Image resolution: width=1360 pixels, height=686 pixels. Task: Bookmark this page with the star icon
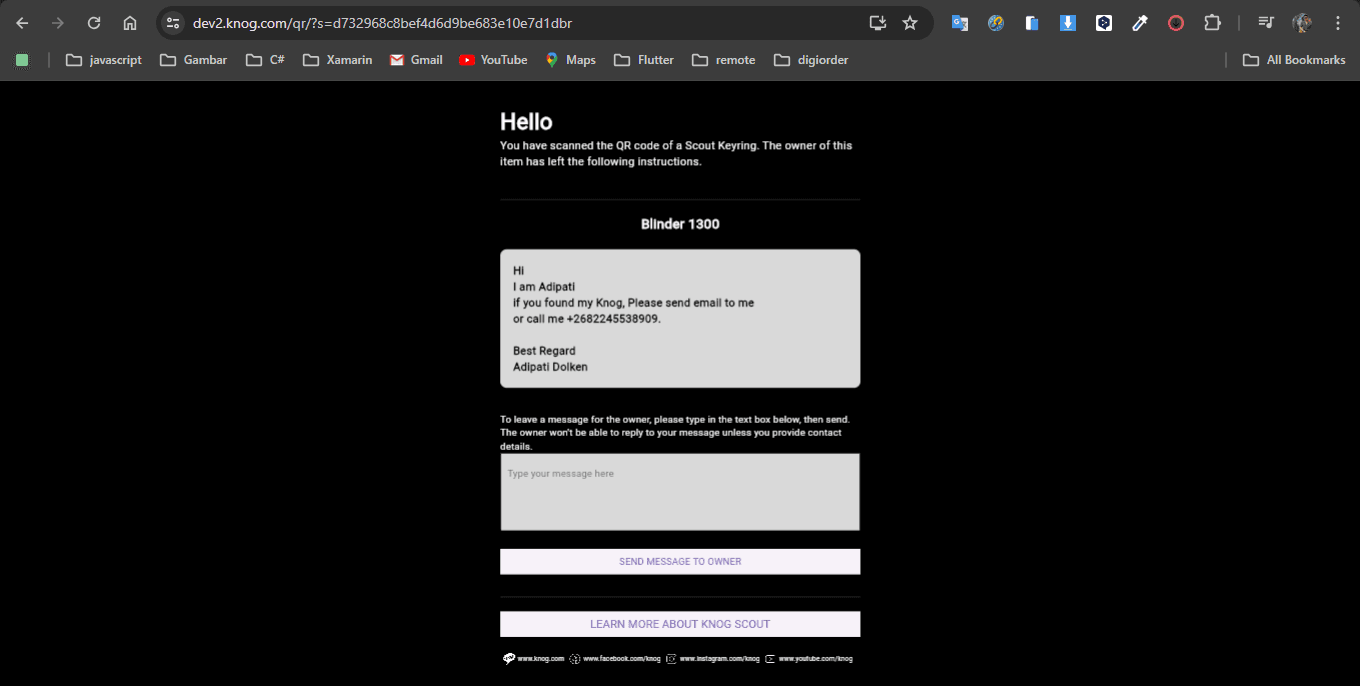(910, 23)
